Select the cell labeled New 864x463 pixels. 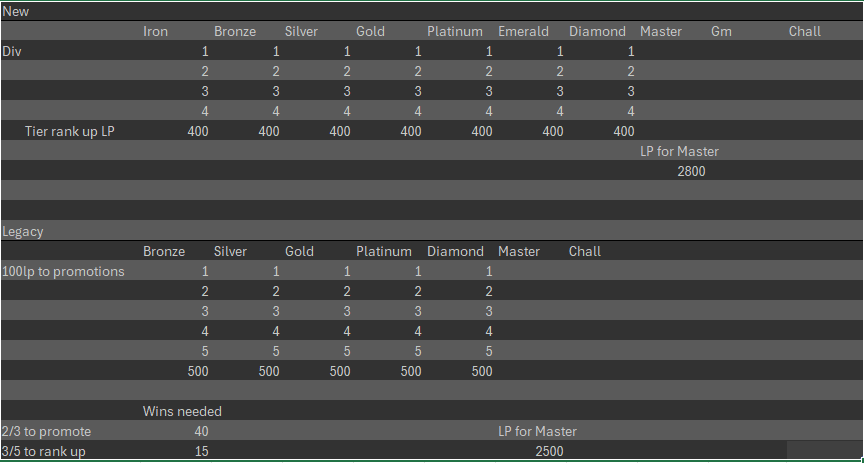15,12
